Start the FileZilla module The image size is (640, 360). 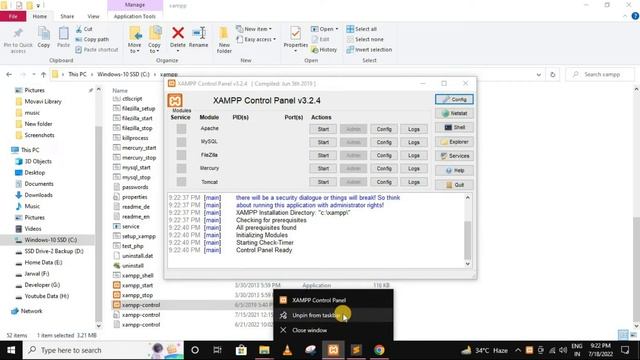click(x=323, y=156)
